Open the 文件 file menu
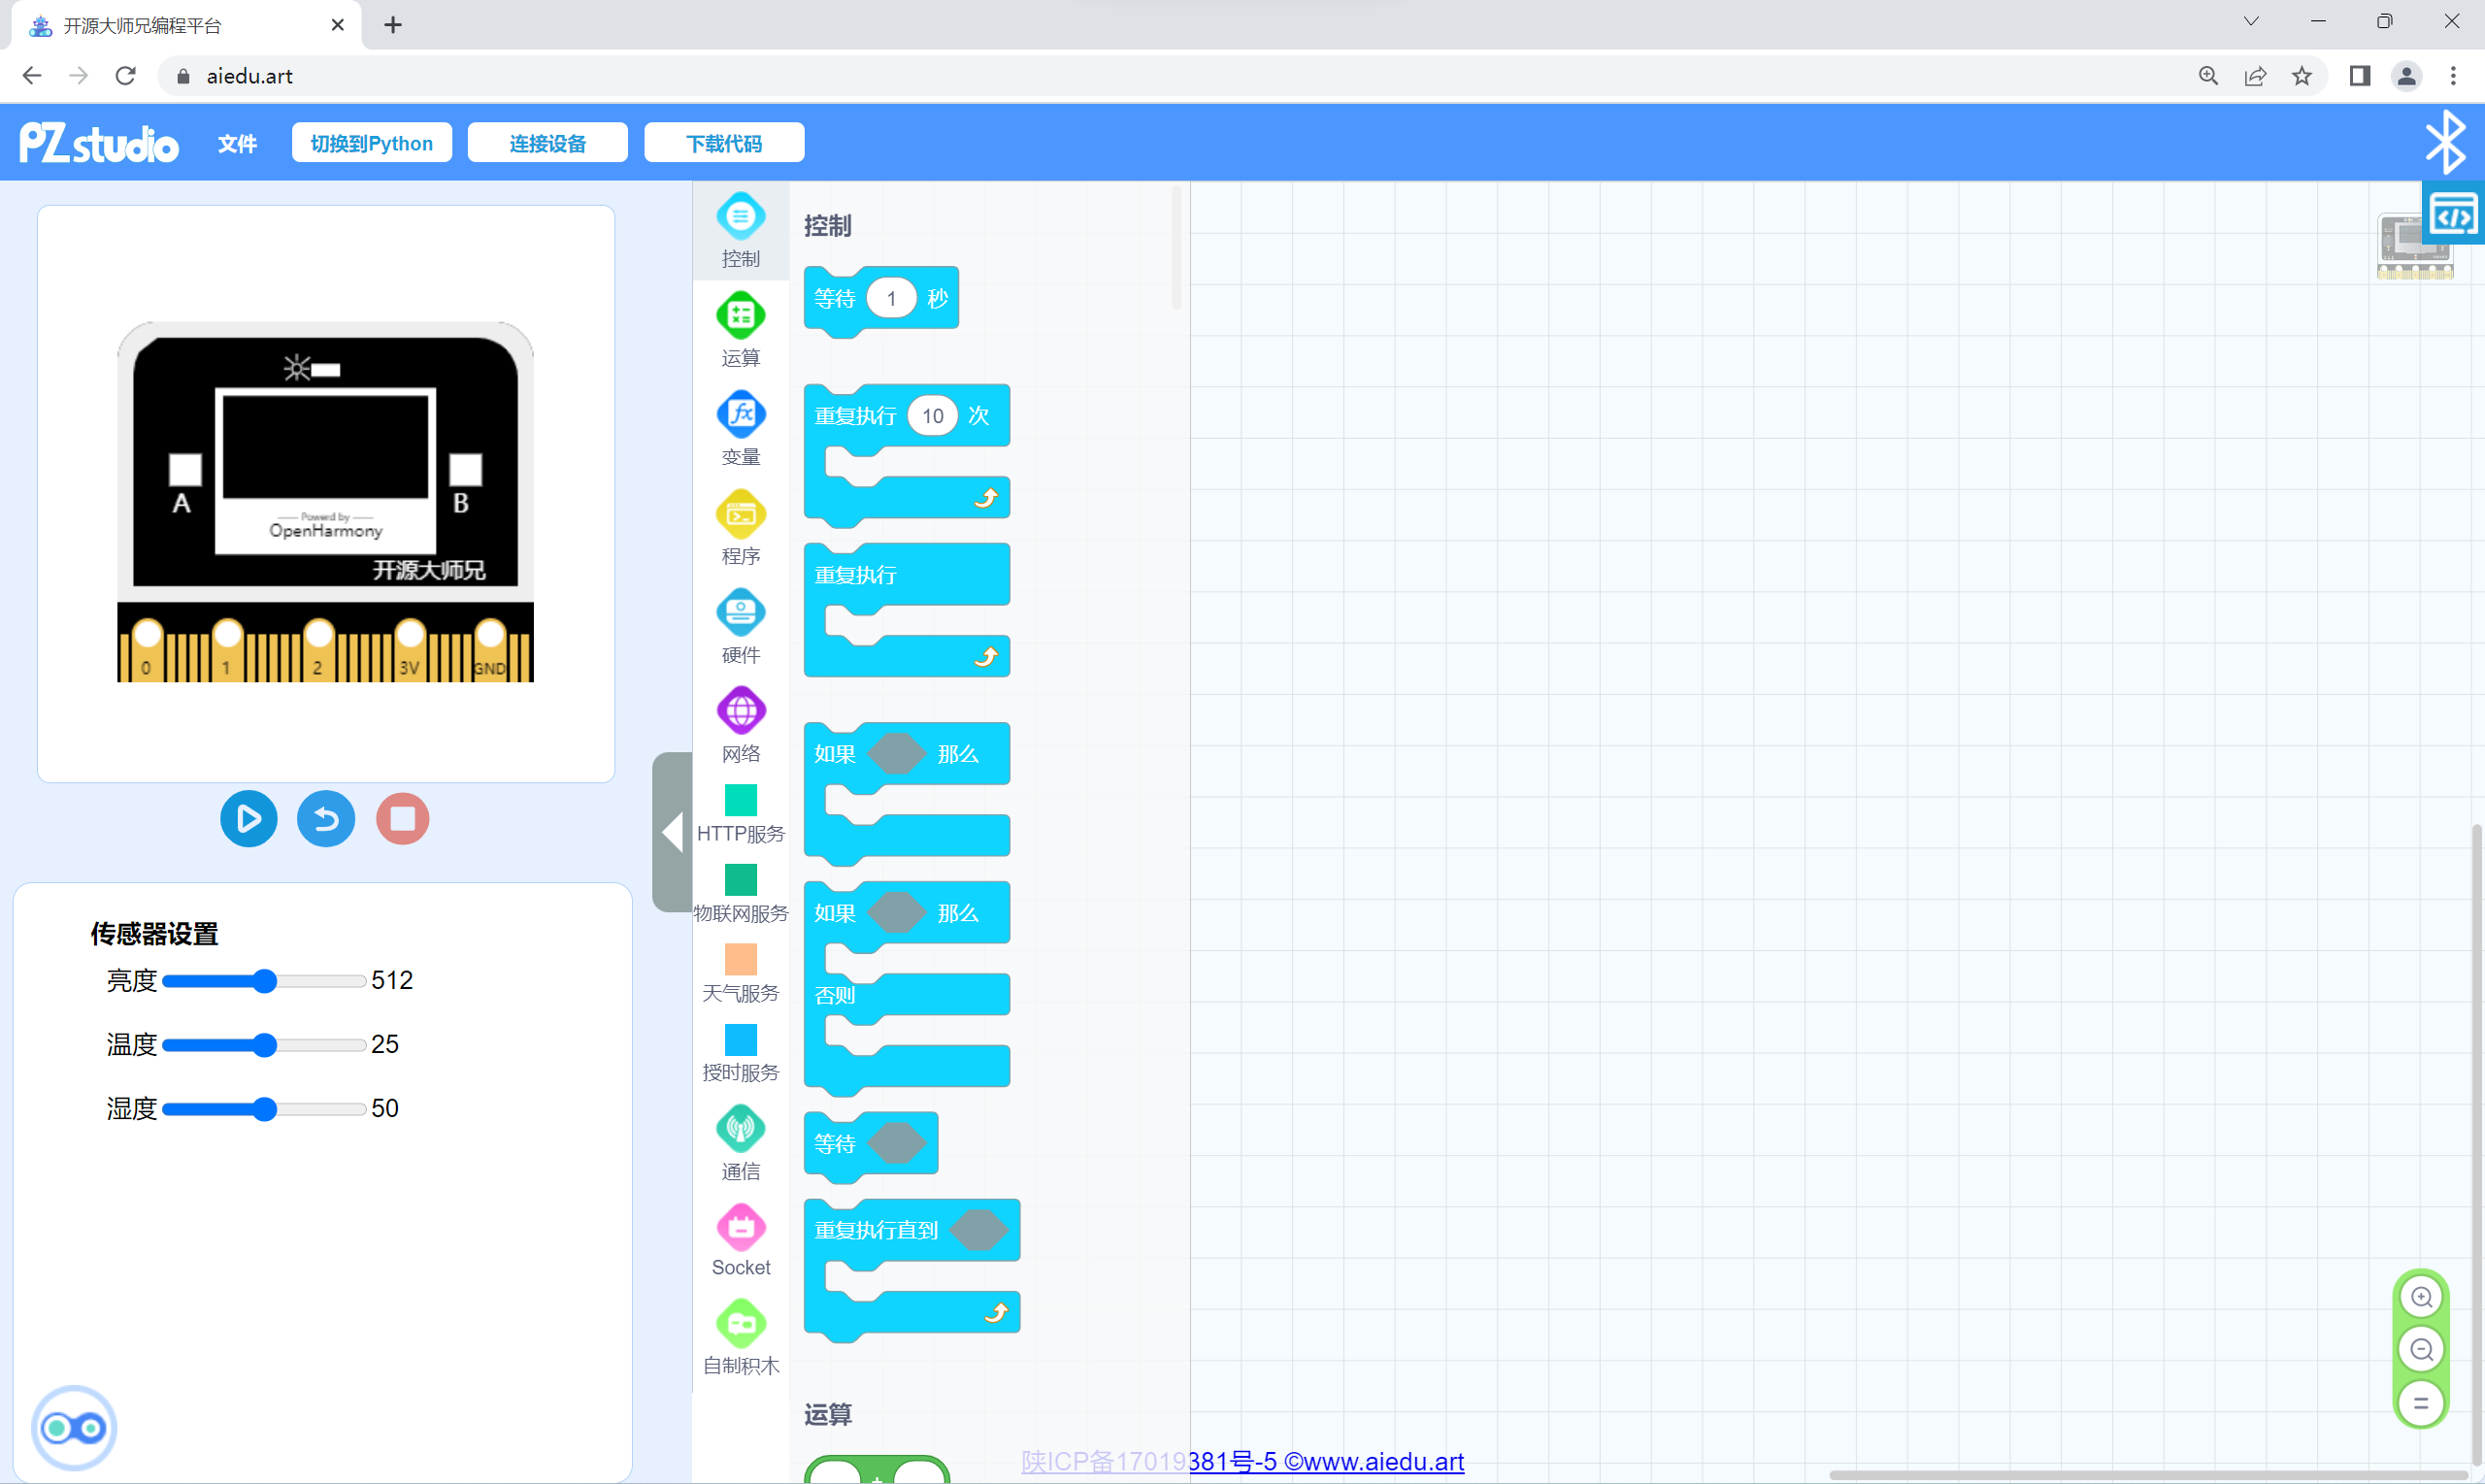Image resolution: width=2485 pixels, height=1484 pixels. (237, 143)
